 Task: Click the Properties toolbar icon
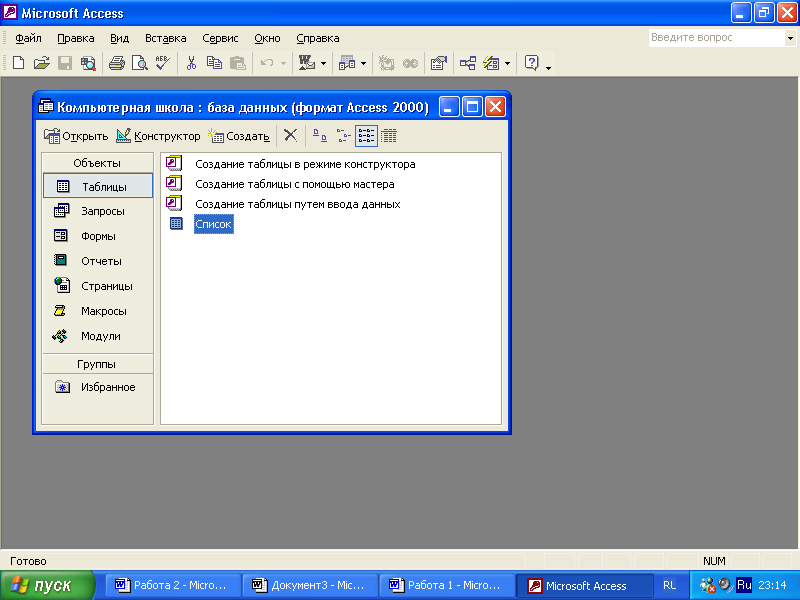tap(439, 63)
